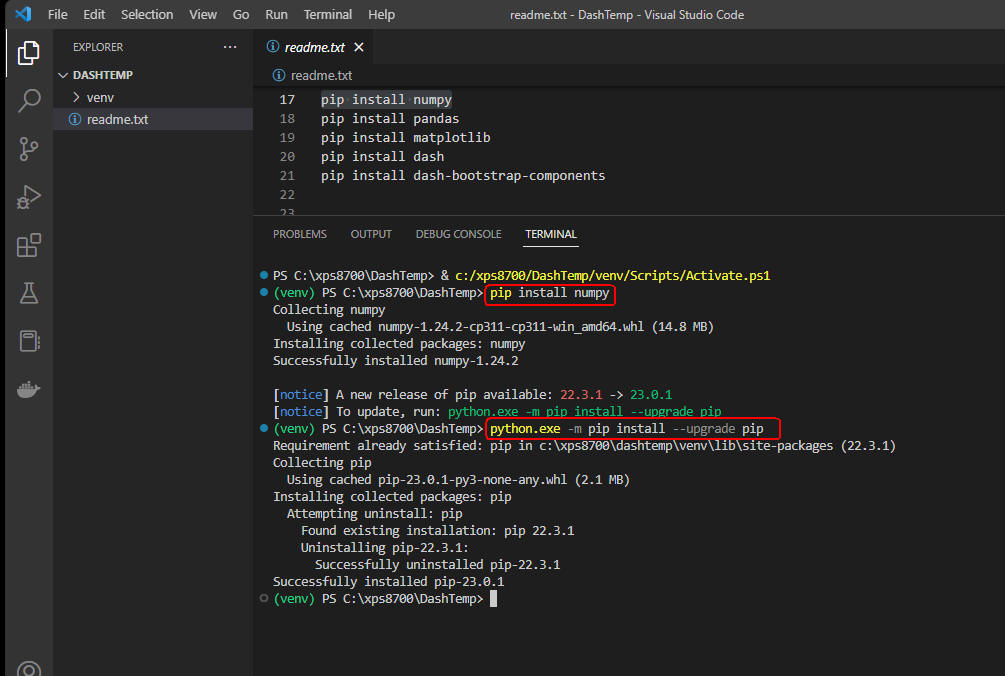
Task: Select readme.txt in the Explorer tree
Action: 153,119
